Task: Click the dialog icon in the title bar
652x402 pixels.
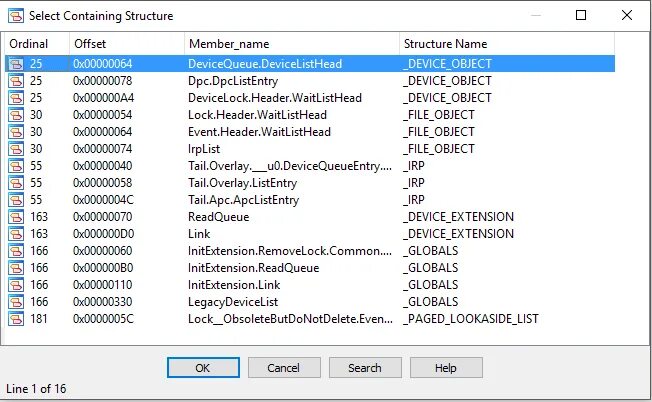Action: point(16,16)
